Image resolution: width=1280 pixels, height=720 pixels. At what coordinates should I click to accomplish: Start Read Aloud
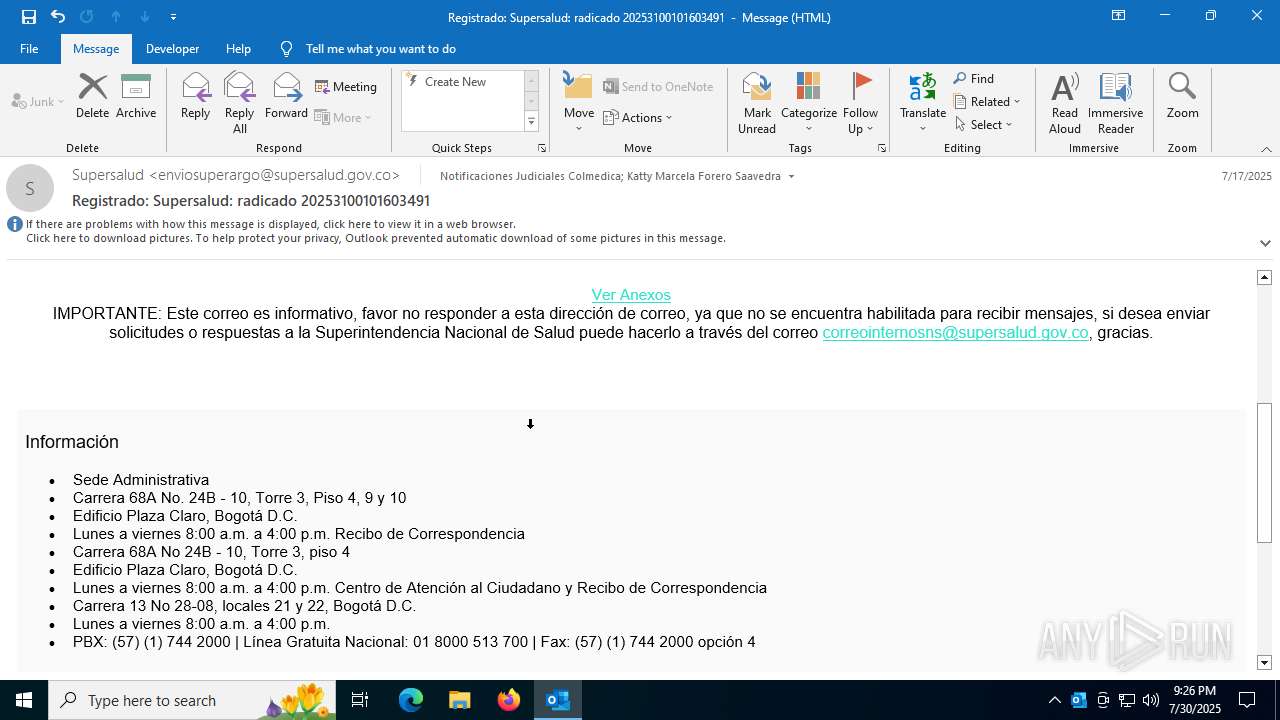[x=1065, y=103]
